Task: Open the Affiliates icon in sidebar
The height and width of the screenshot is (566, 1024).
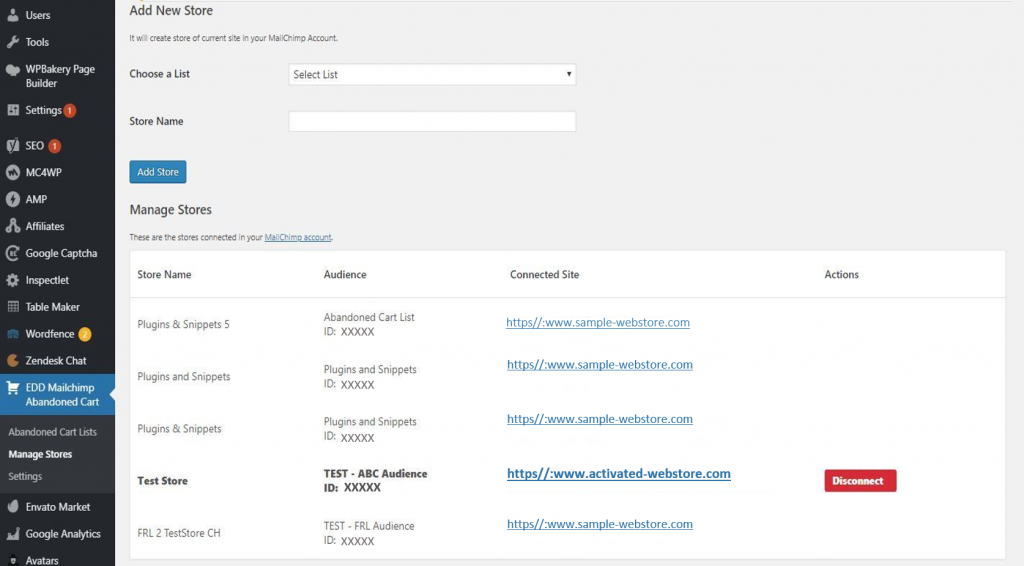Action: [13, 226]
